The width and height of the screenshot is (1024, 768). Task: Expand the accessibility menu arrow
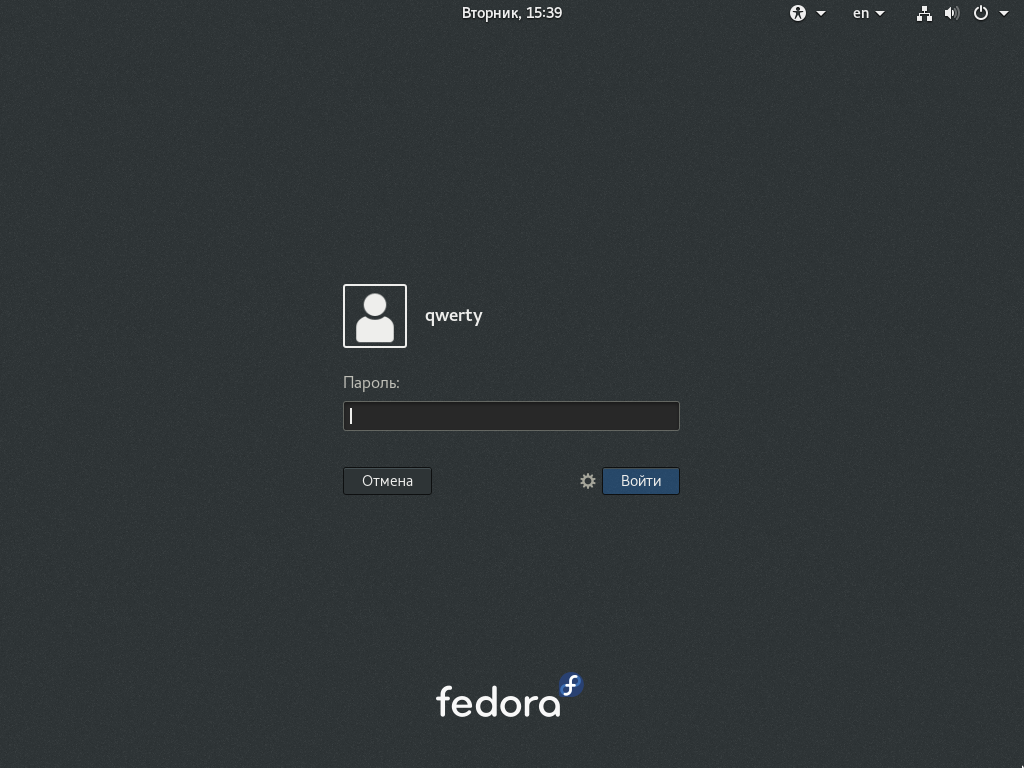(x=821, y=14)
